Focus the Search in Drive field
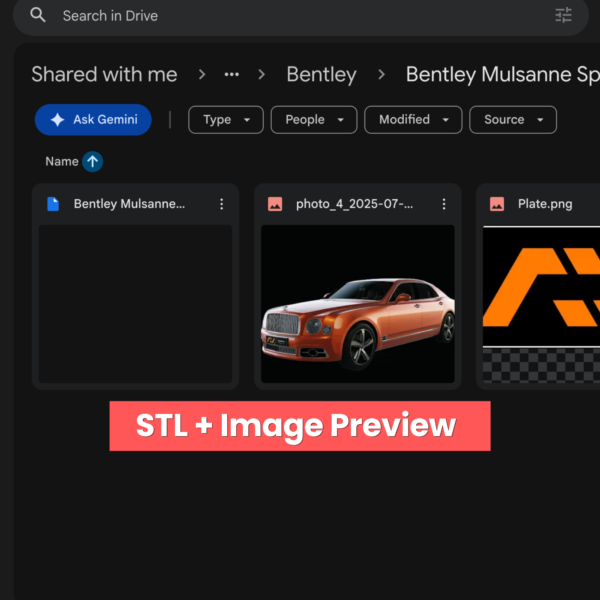The width and height of the screenshot is (600, 600). pyautogui.click(x=300, y=16)
